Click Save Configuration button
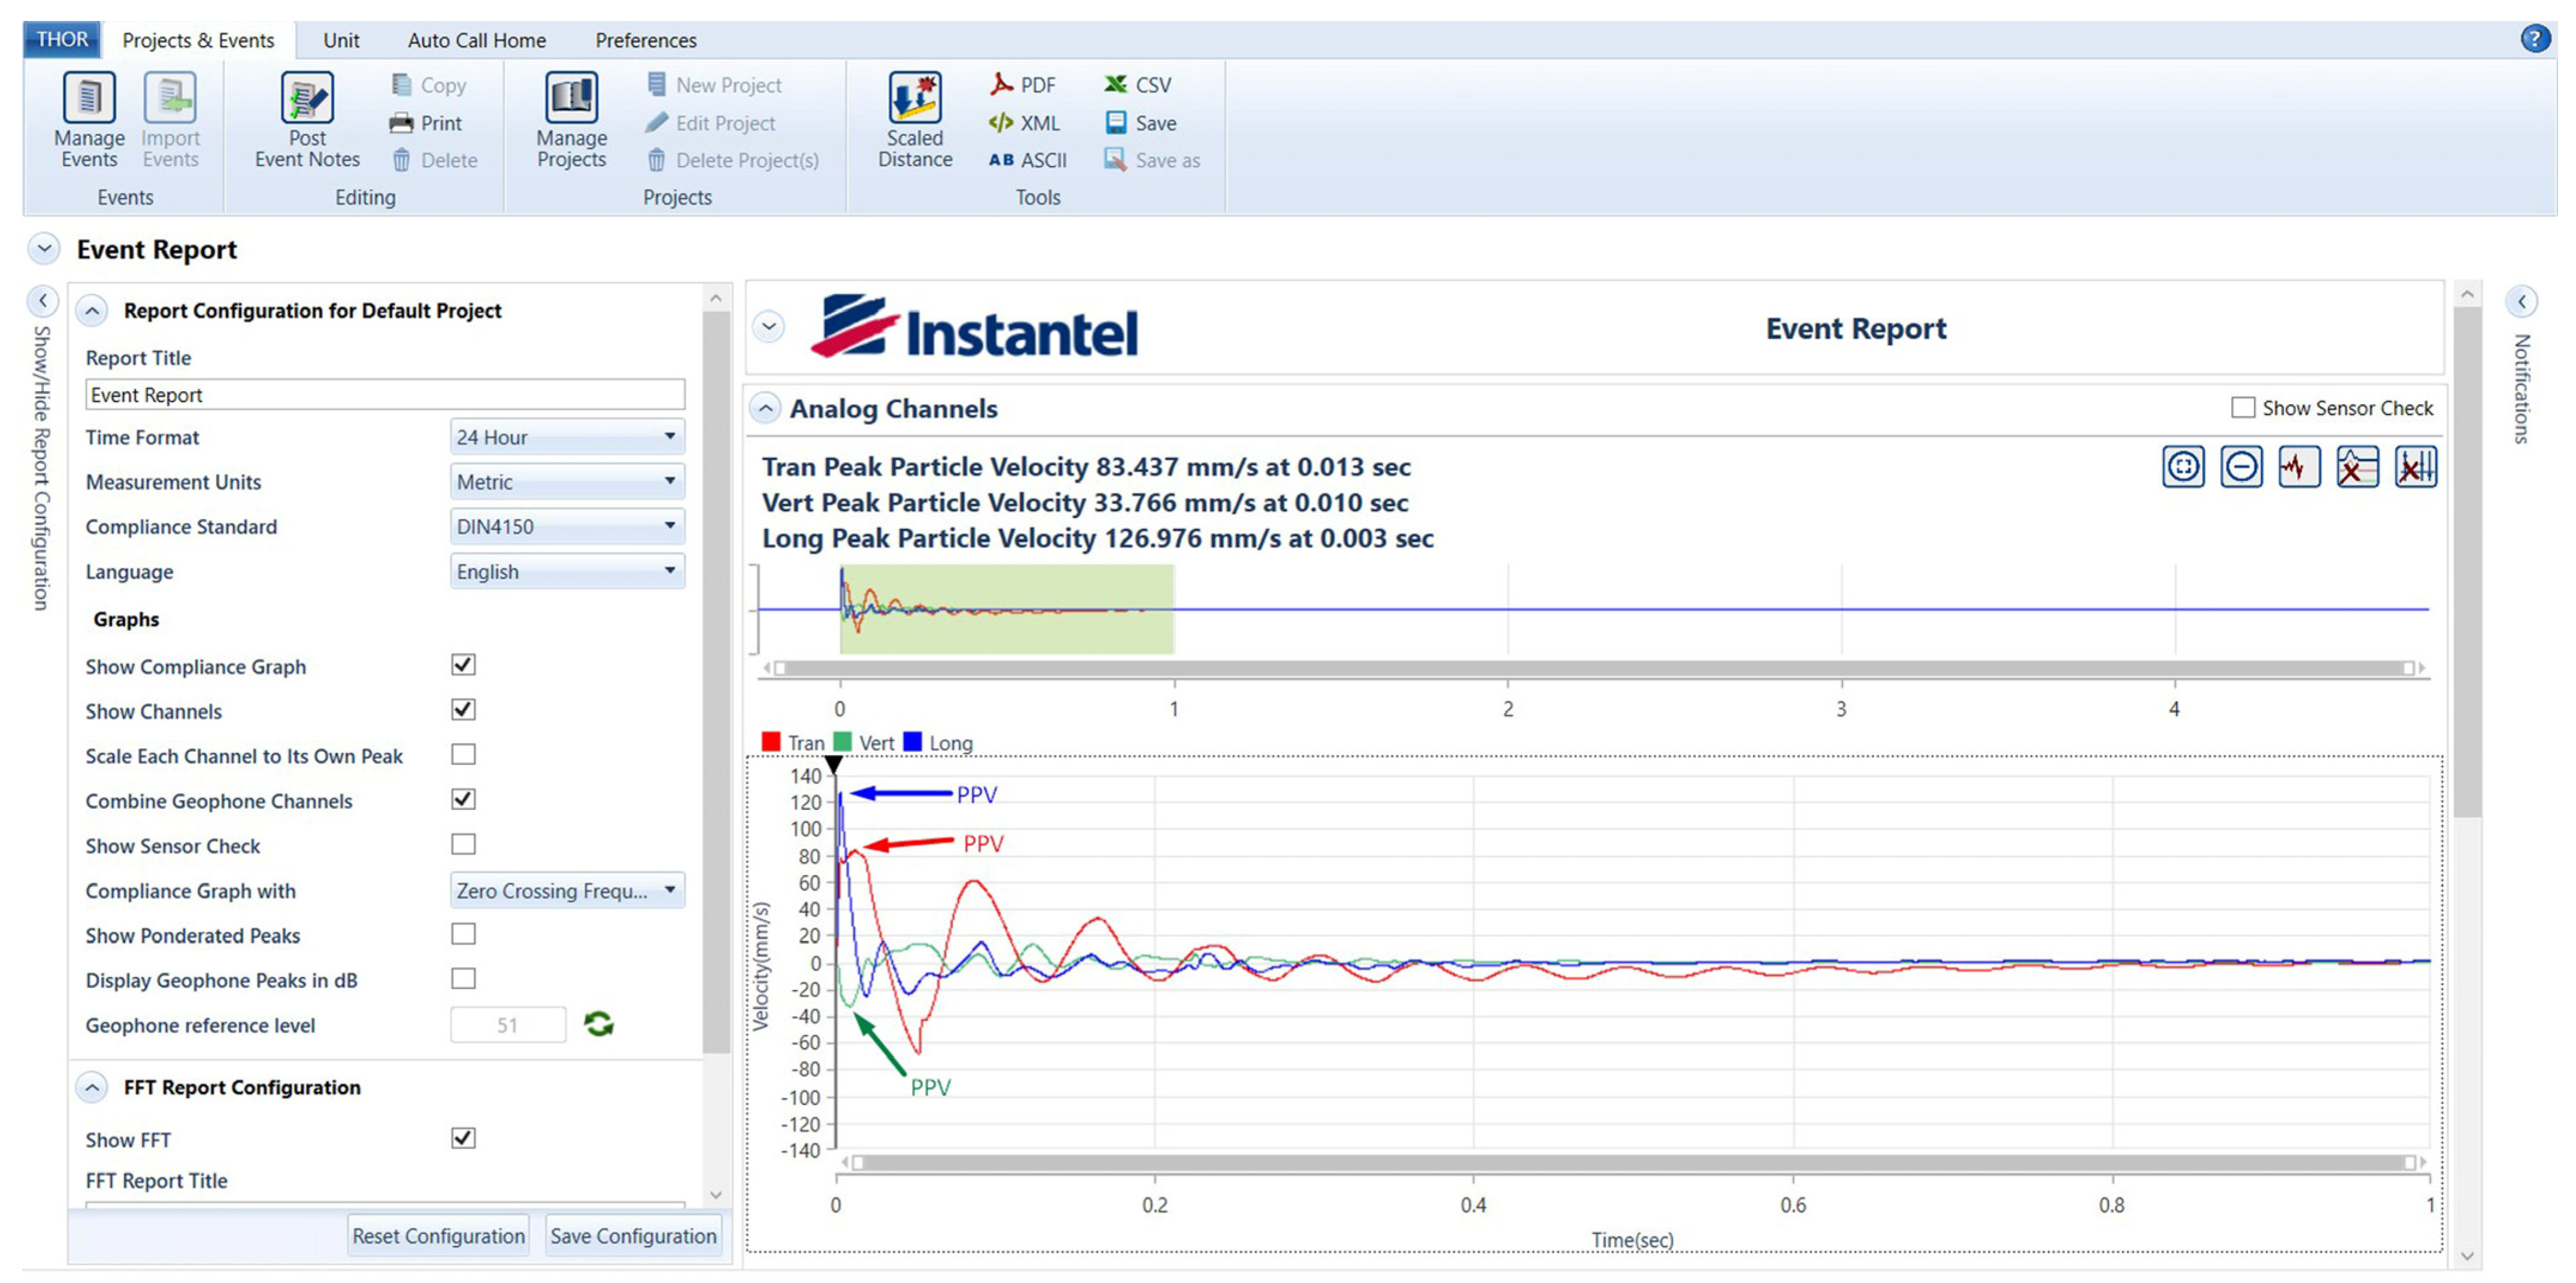The image size is (2576, 1283). click(x=633, y=1236)
